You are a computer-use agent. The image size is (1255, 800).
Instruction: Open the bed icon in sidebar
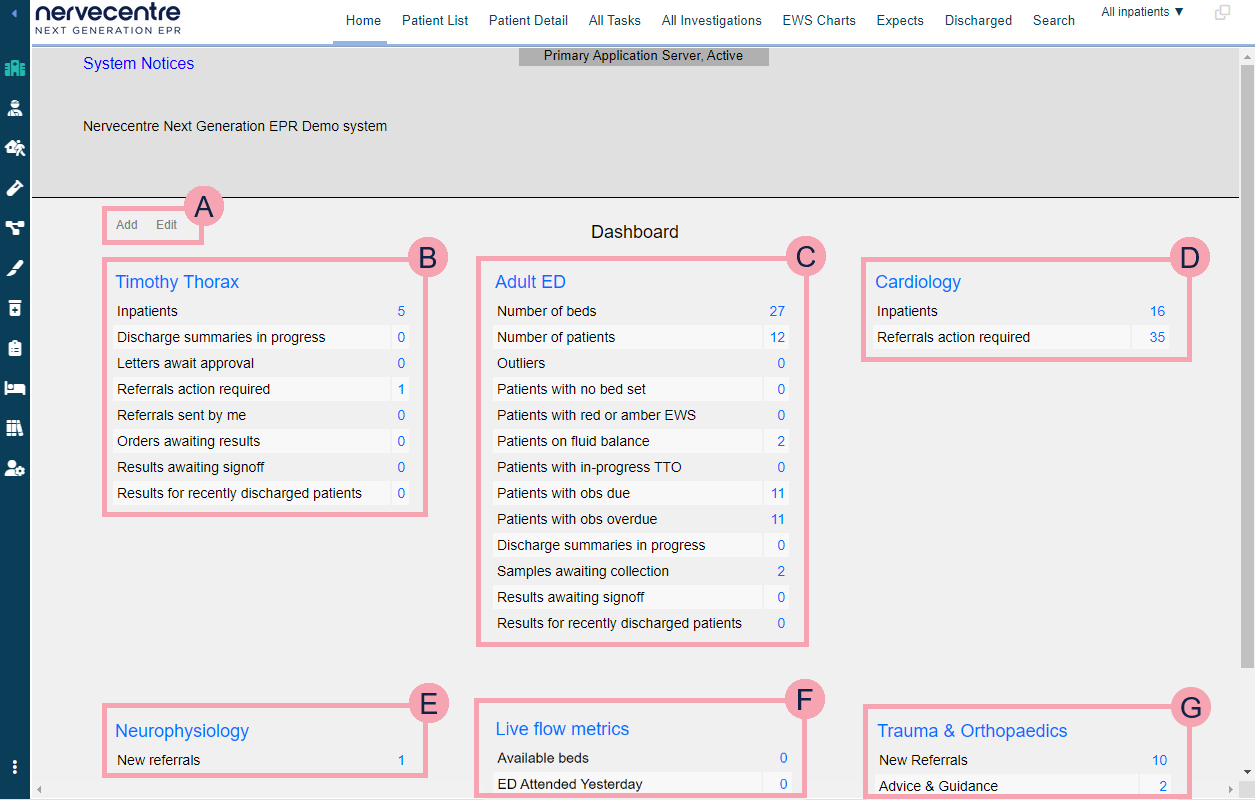point(15,388)
